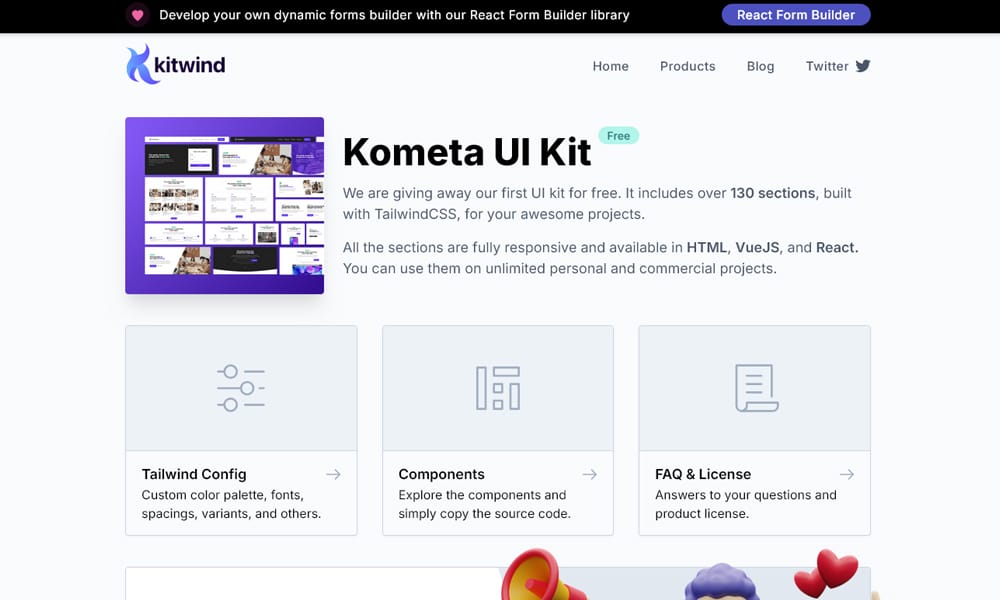1000x600 pixels.
Task: Open the Tailwind Config card title
Action: pos(194,474)
